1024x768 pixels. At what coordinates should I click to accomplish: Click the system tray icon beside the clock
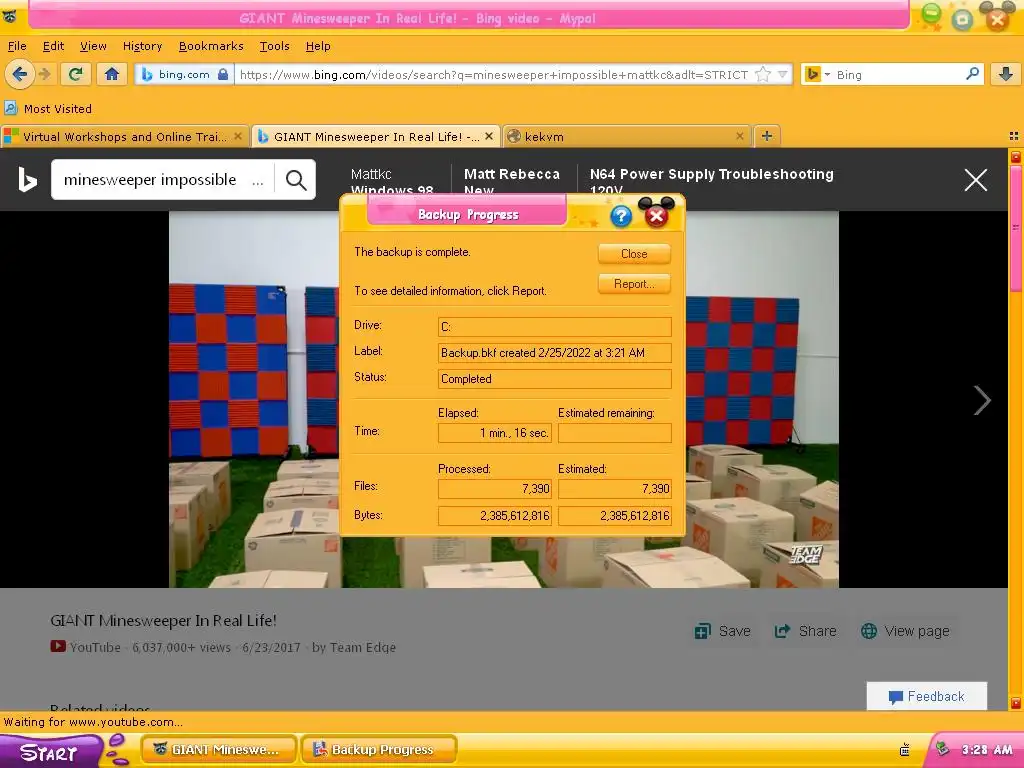coord(942,748)
